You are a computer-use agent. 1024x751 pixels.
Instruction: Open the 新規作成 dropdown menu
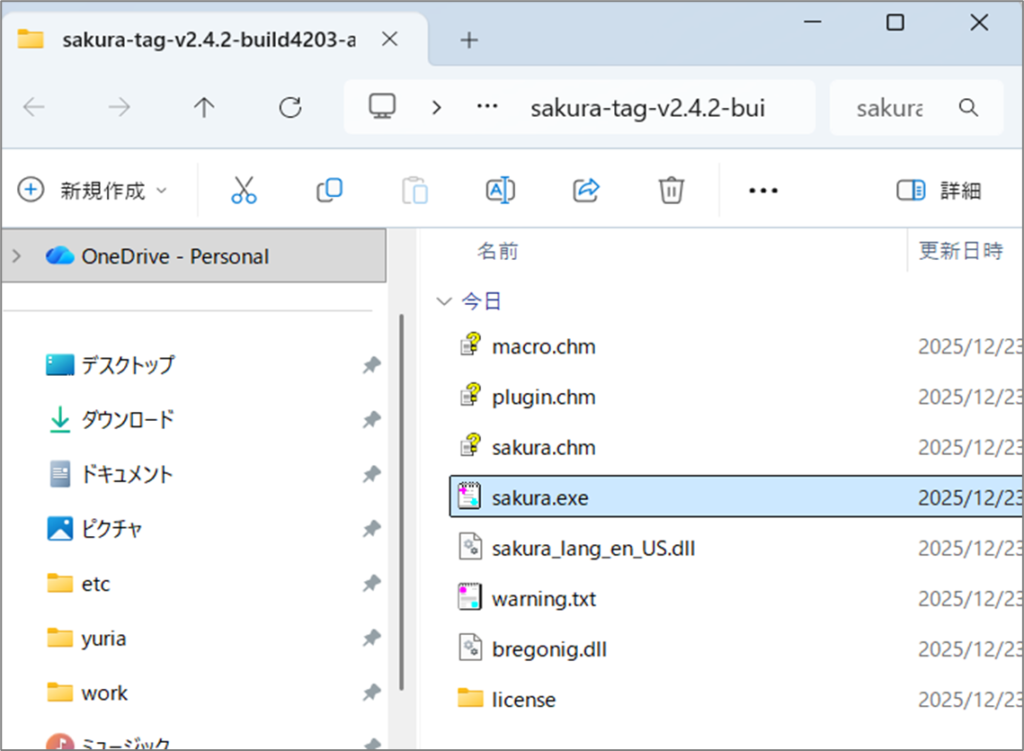(x=94, y=190)
